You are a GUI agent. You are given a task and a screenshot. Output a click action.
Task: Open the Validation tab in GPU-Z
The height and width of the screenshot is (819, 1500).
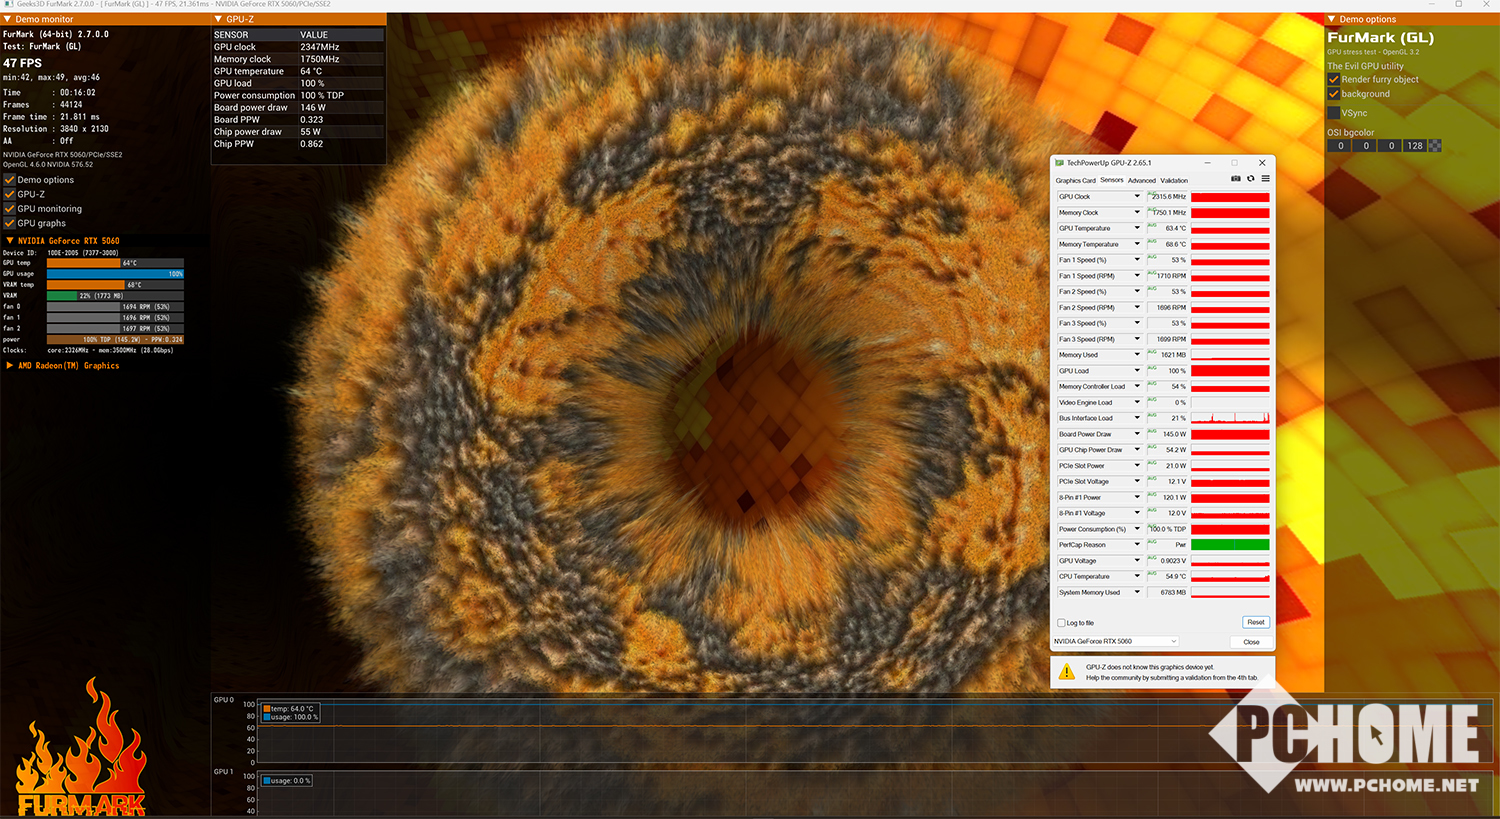click(x=1174, y=181)
